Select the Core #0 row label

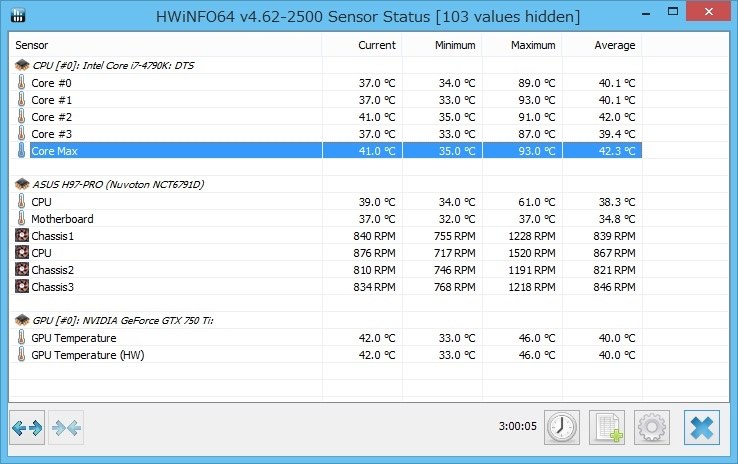tap(51, 83)
